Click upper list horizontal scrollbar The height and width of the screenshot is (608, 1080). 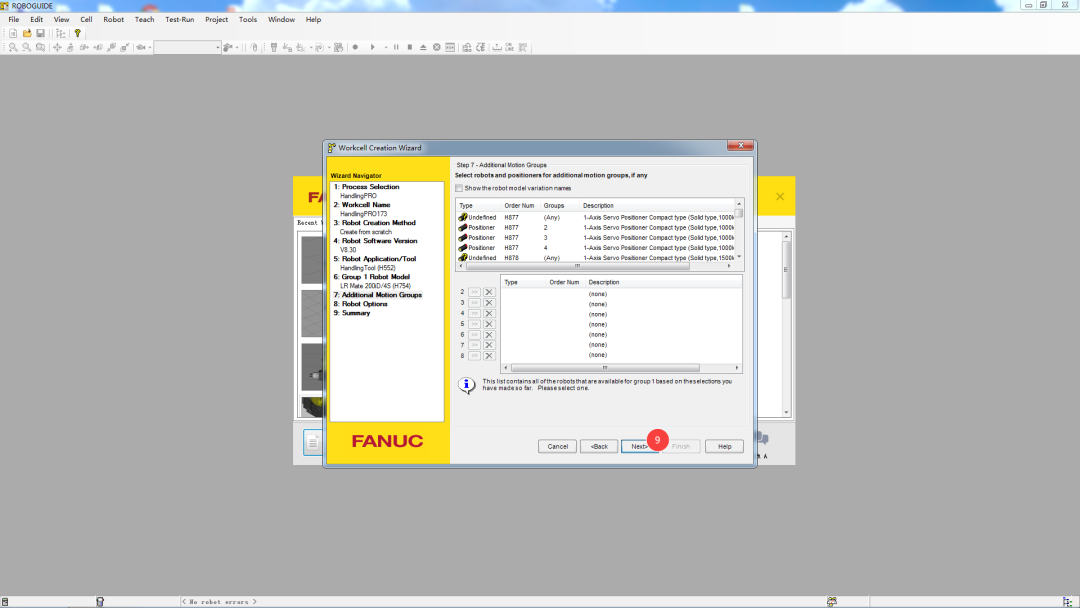(595, 266)
